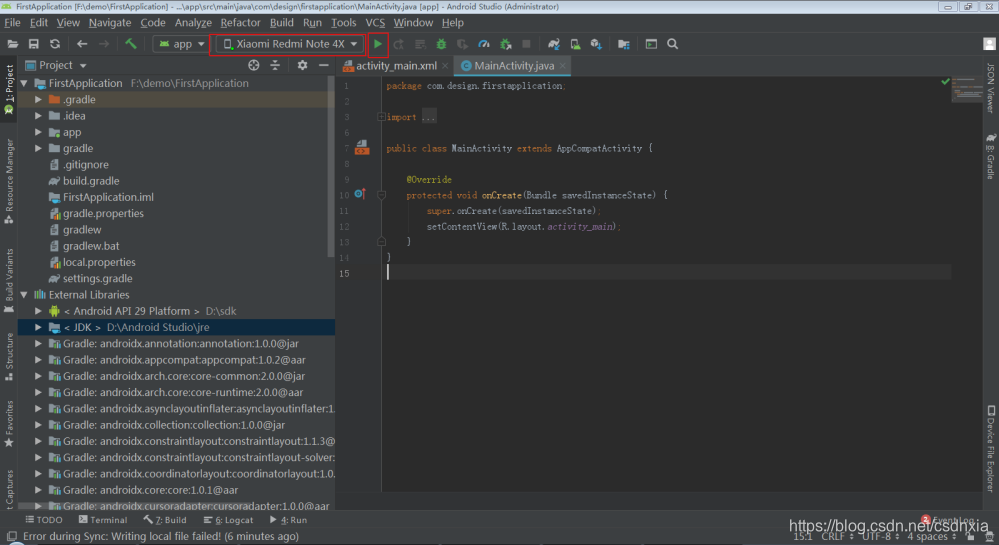This screenshot has height=545, width=999.
Task: Click the Search Everywhere magnifier
Action: (672, 44)
